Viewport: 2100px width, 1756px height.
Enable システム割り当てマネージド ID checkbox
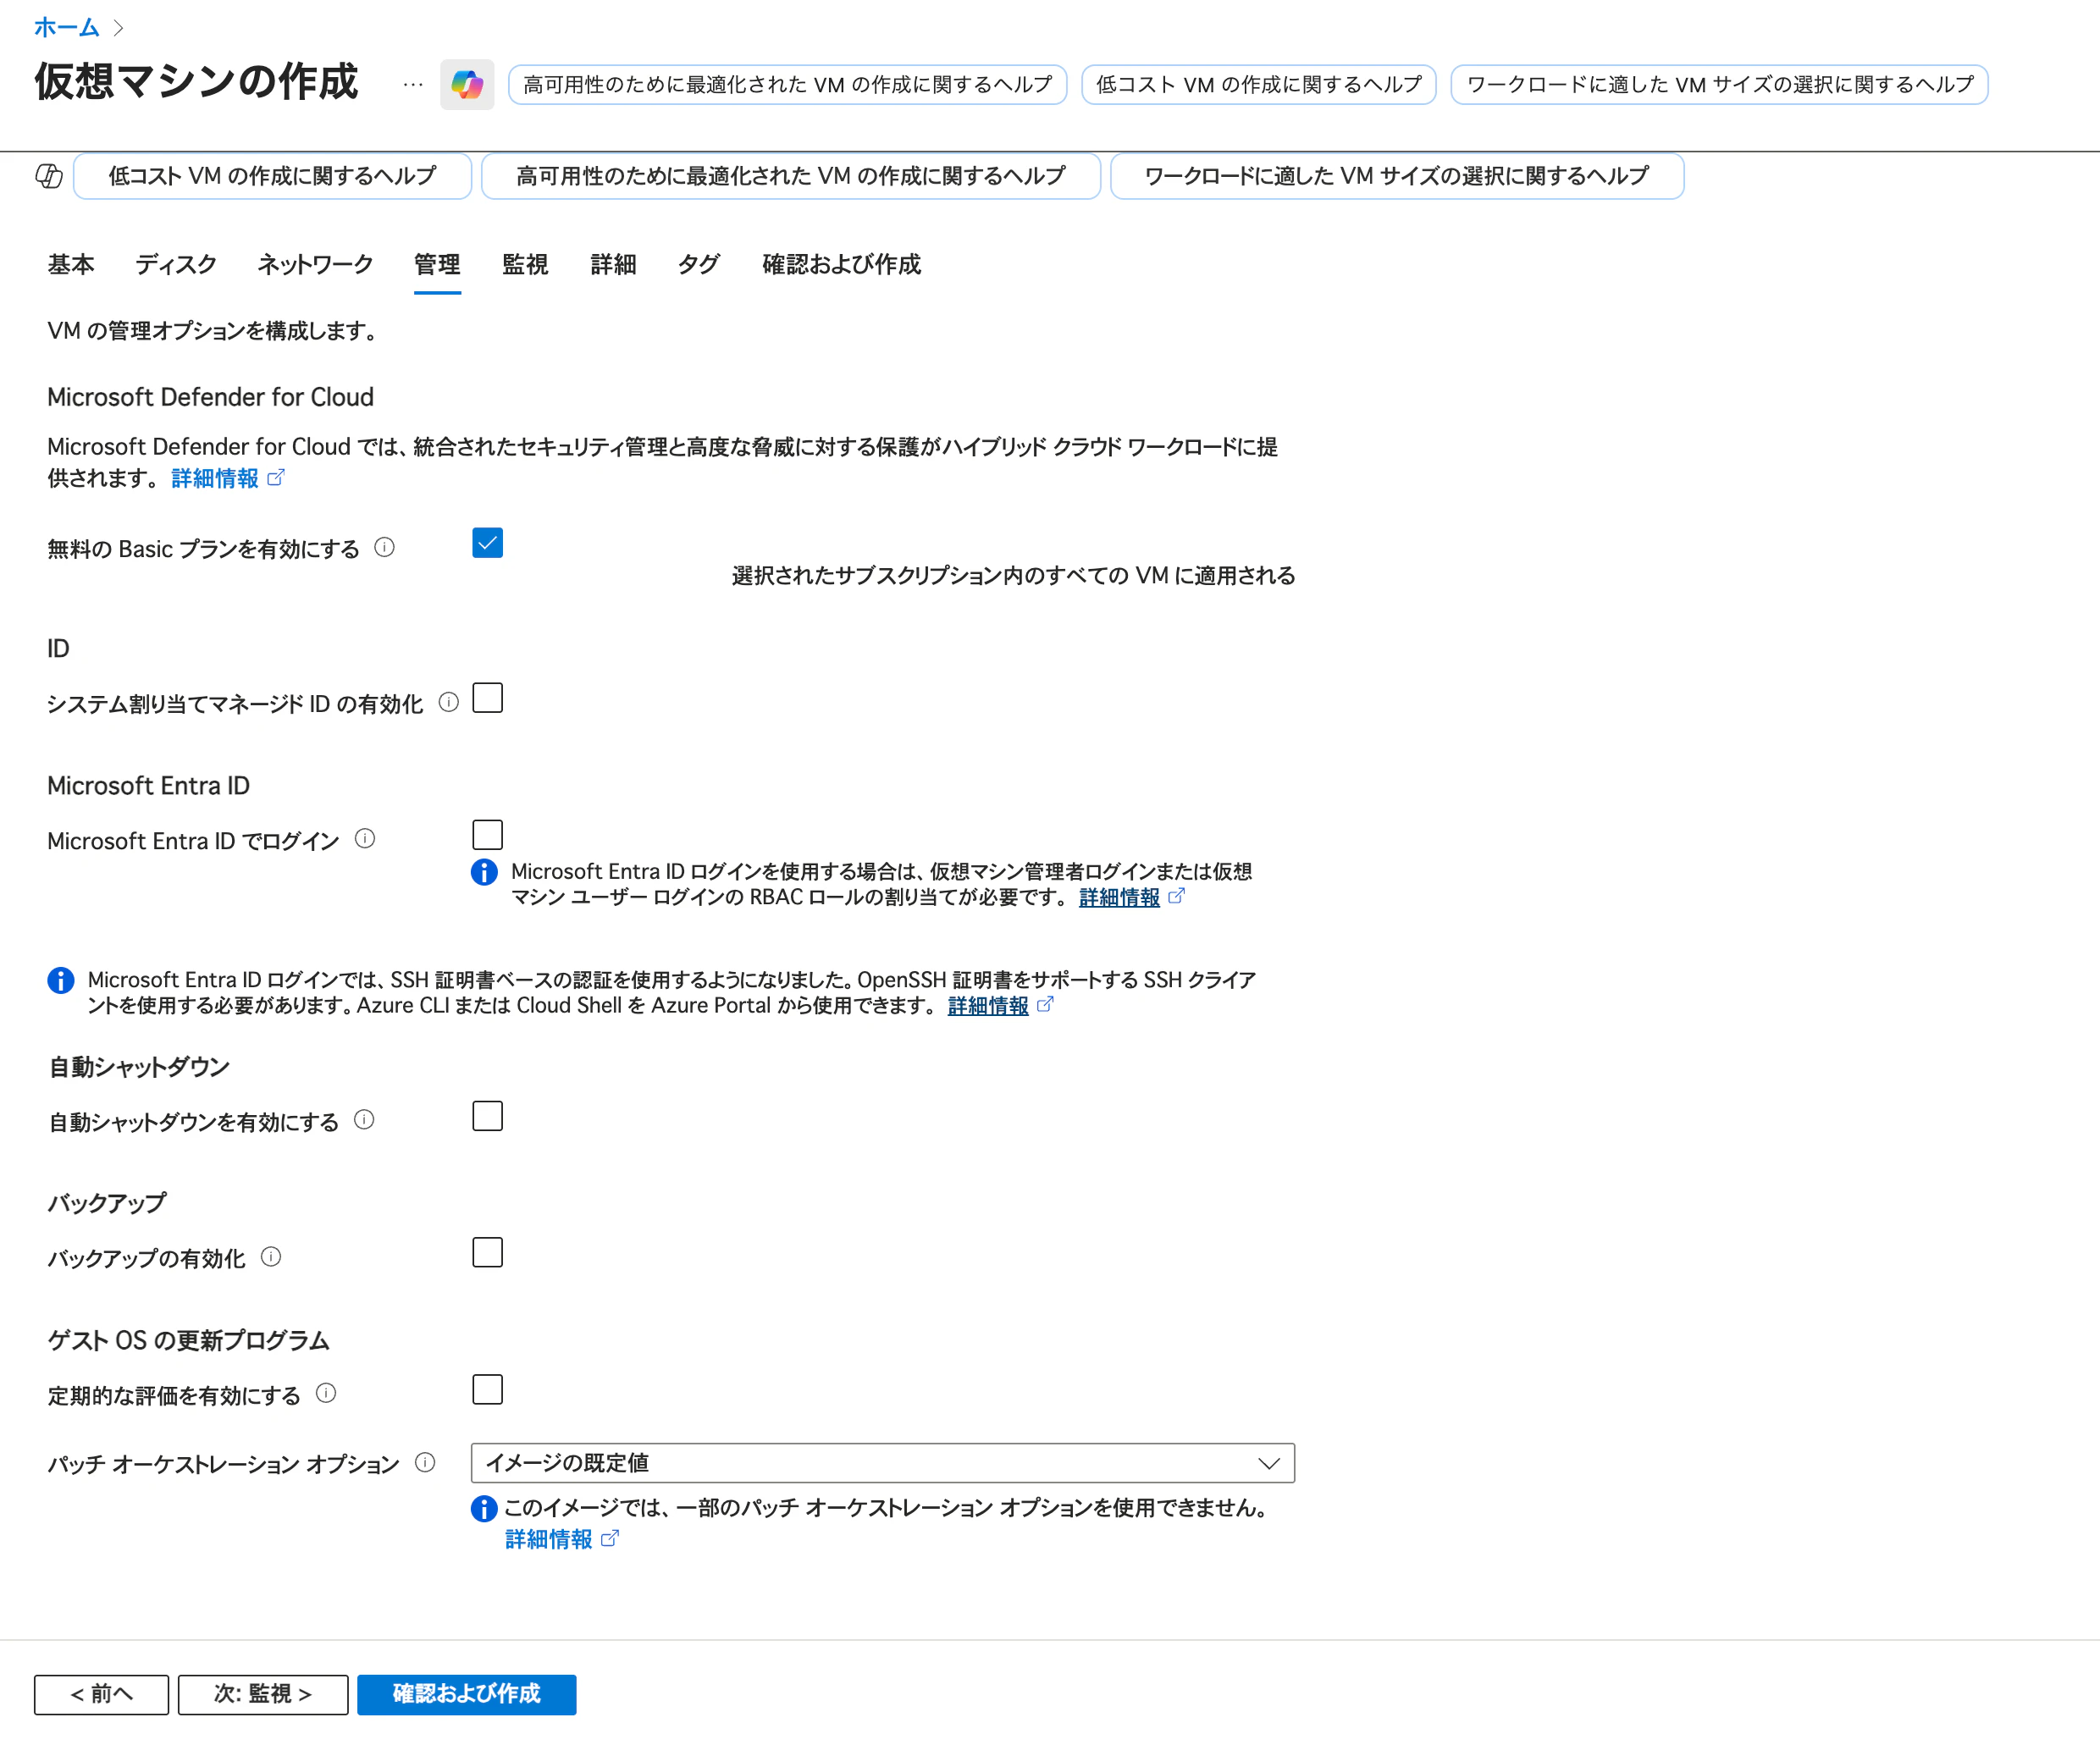click(x=488, y=698)
